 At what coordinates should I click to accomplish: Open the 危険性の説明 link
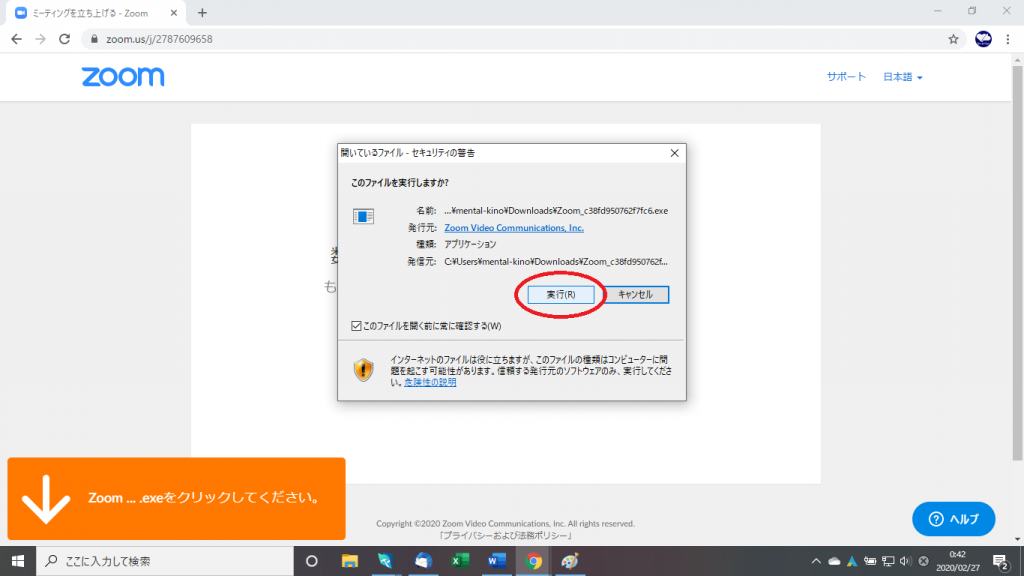430,382
